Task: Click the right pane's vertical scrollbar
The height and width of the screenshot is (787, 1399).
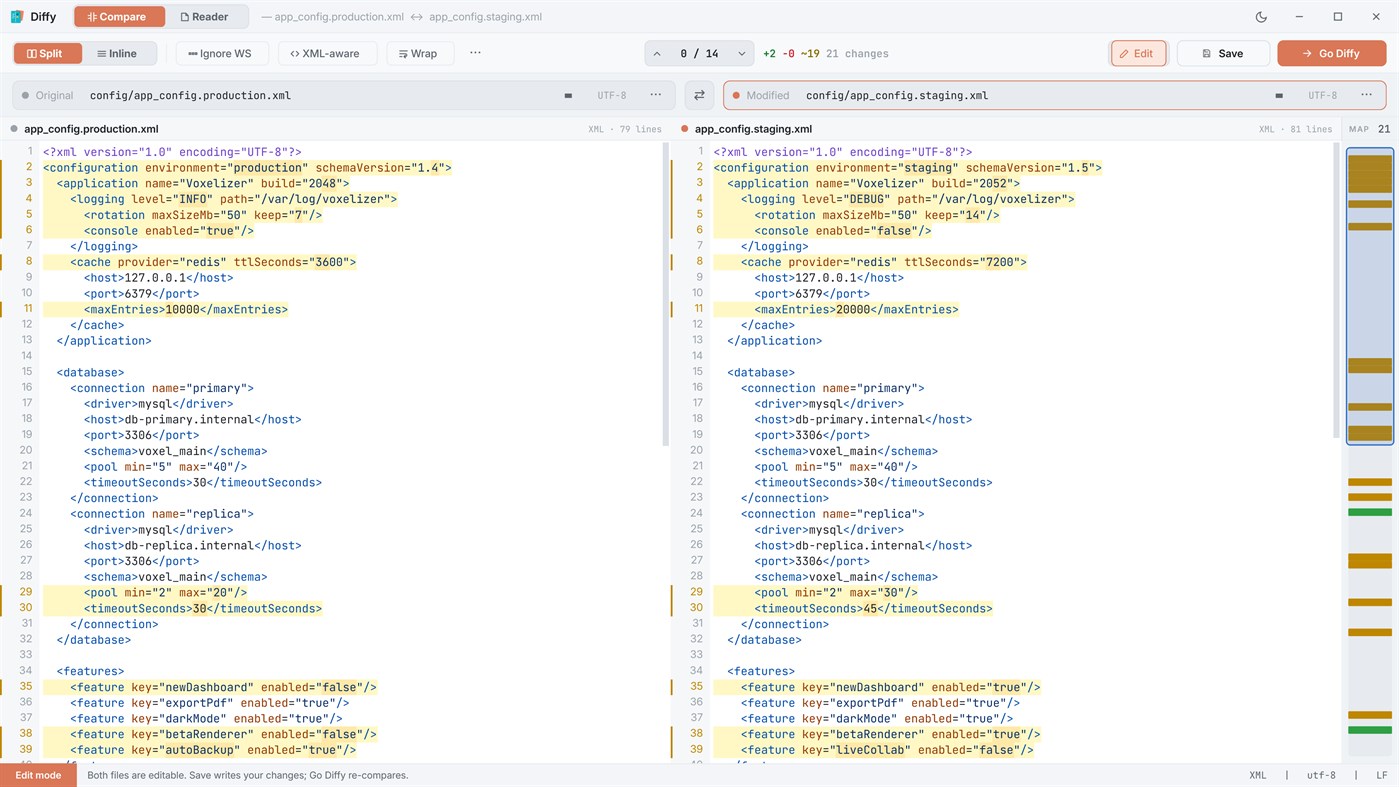Action: pyautogui.click(x=1336, y=291)
